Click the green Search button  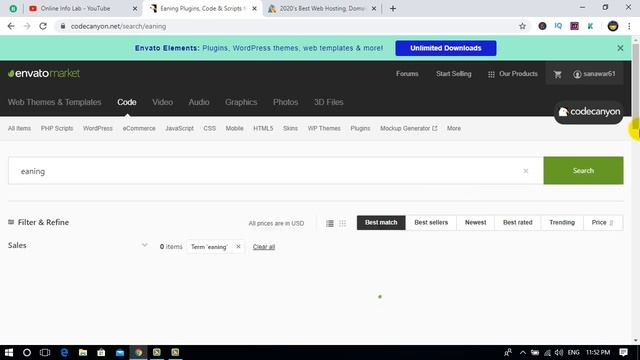(x=583, y=171)
